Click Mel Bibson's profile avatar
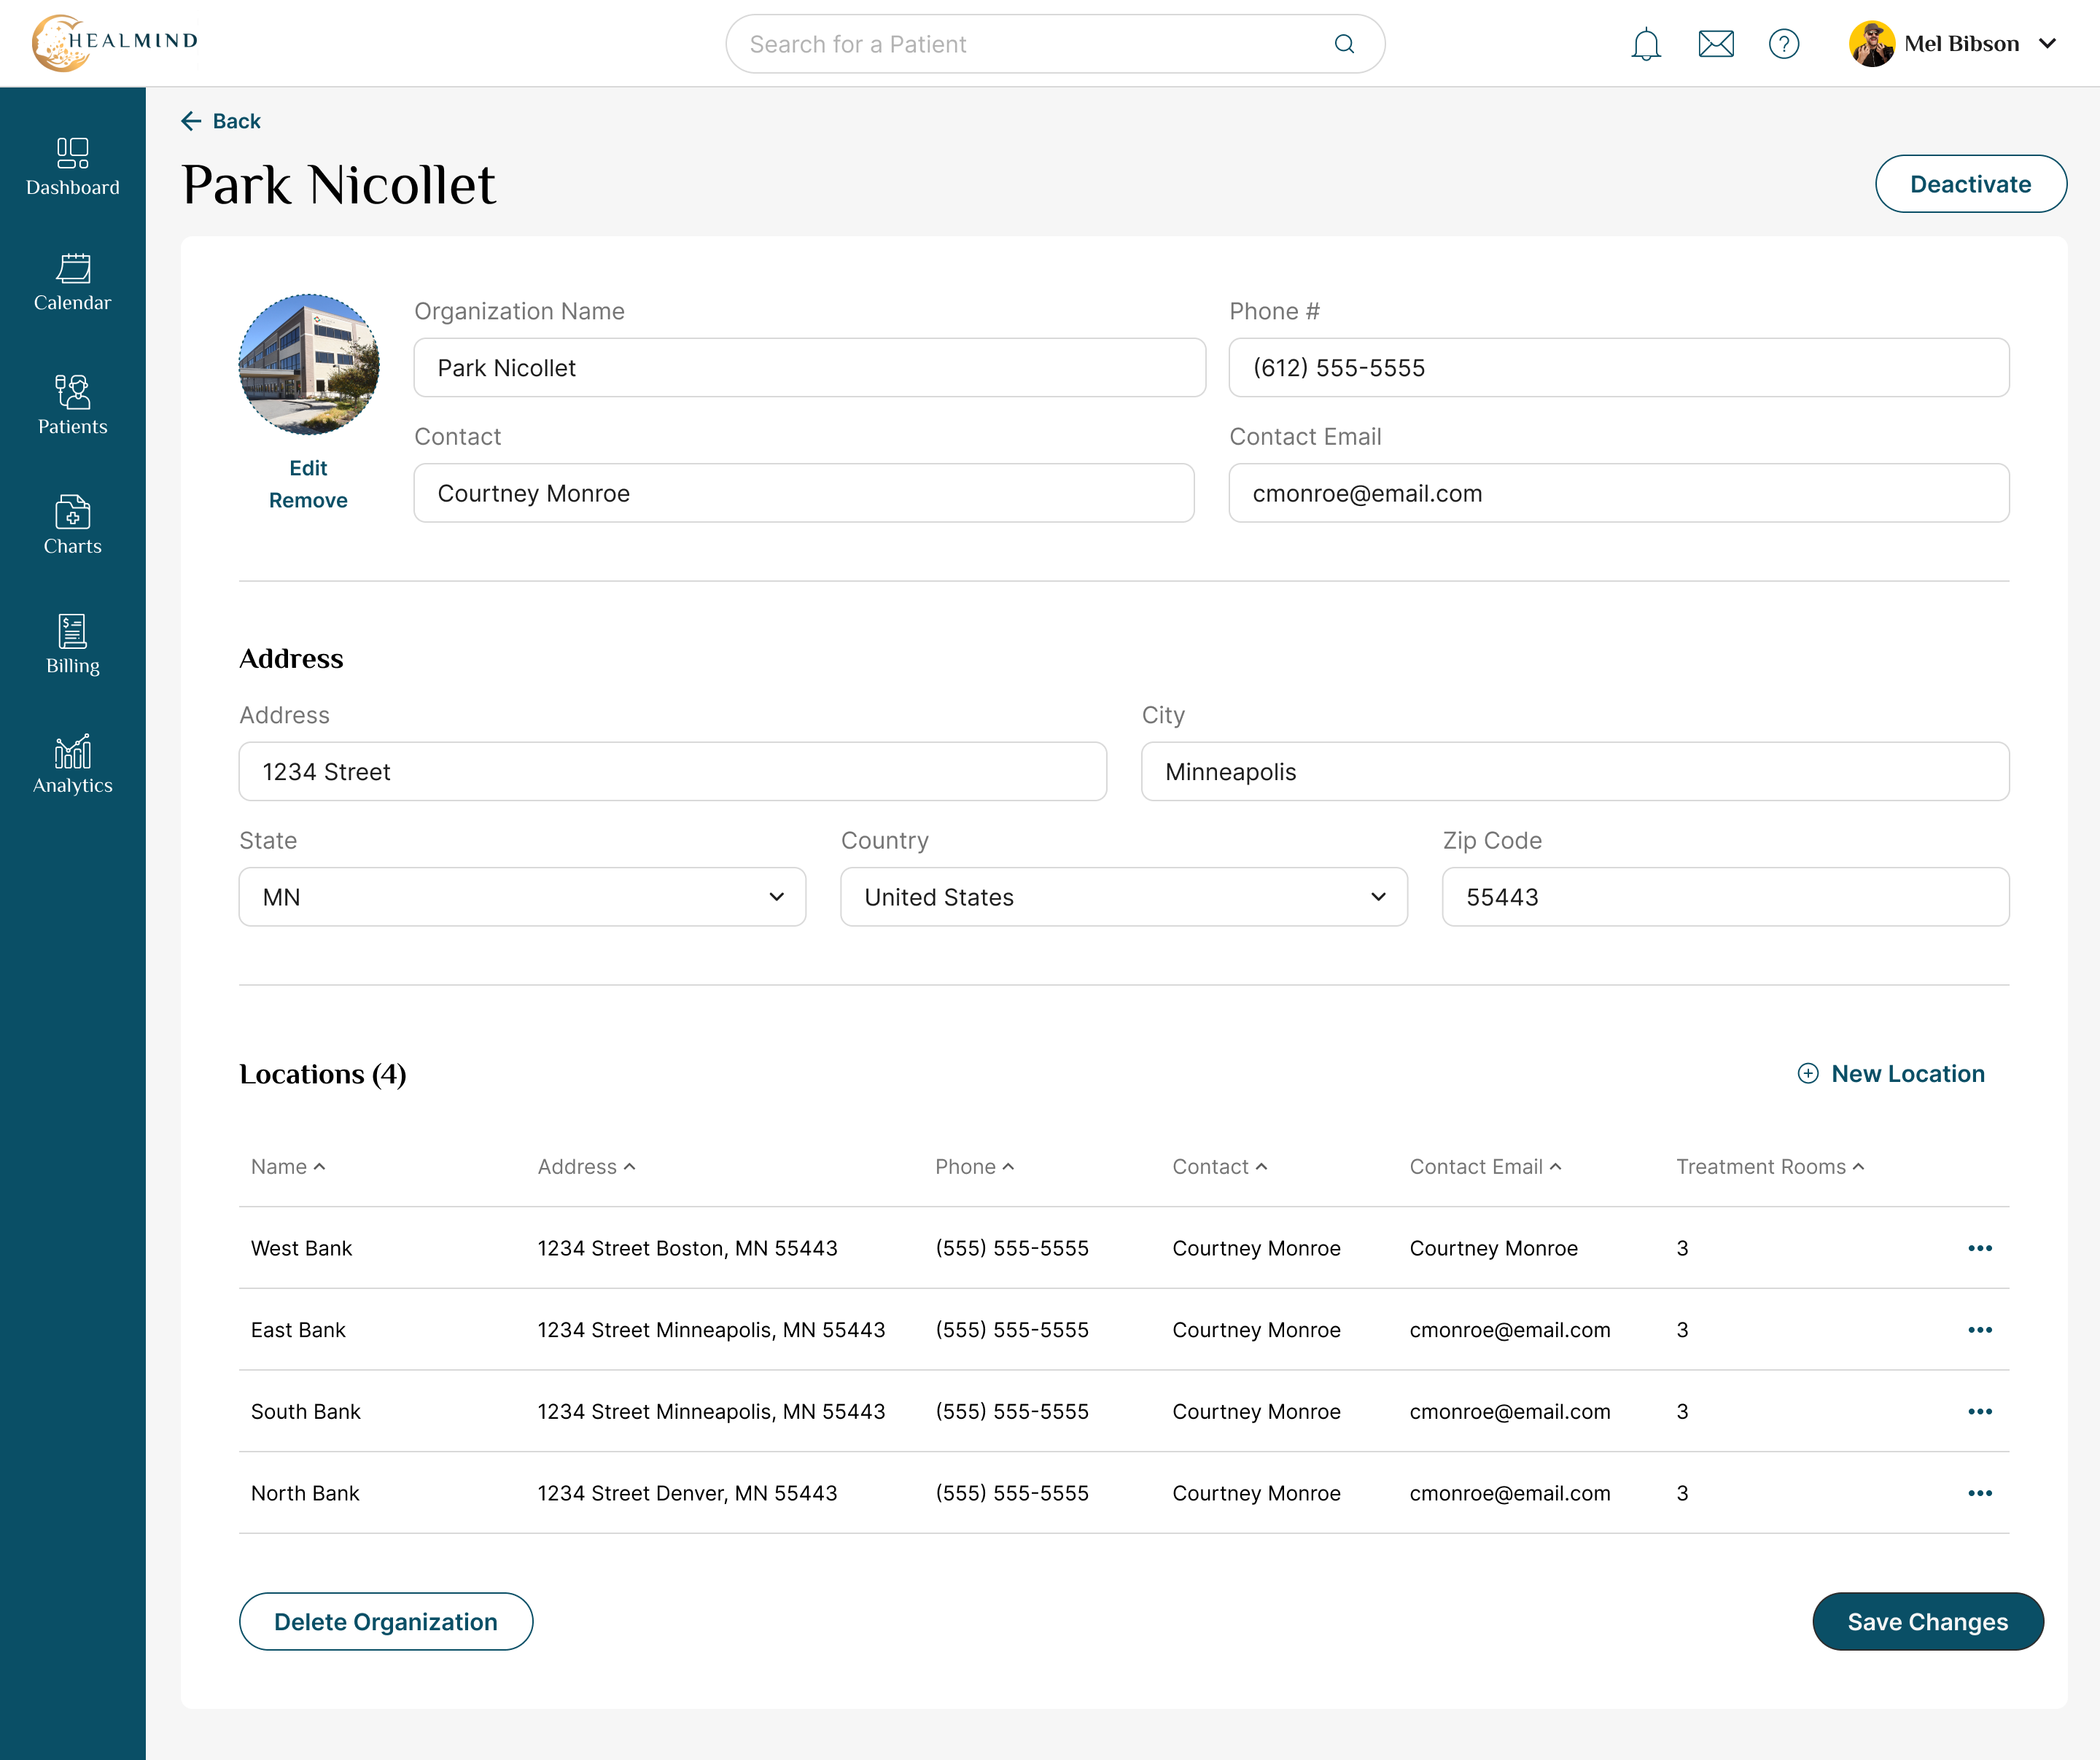 [1872, 44]
